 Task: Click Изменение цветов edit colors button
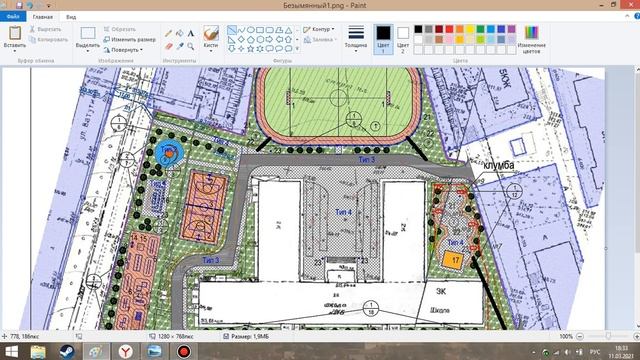click(x=531, y=39)
